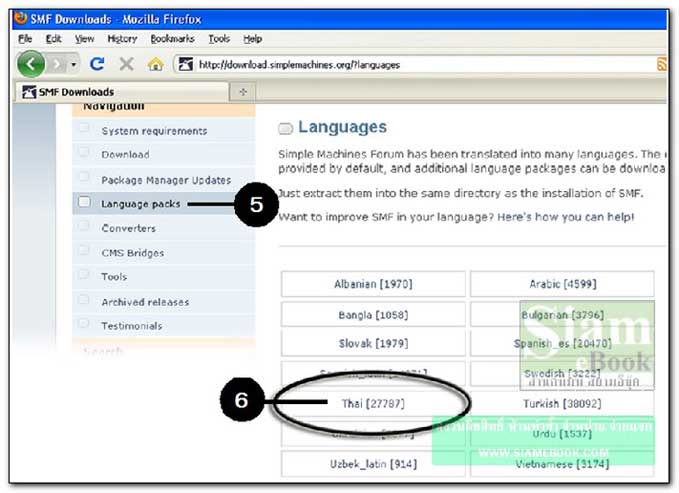Select the SMF Downloads tab
The width and height of the screenshot is (679, 493).
point(123,92)
